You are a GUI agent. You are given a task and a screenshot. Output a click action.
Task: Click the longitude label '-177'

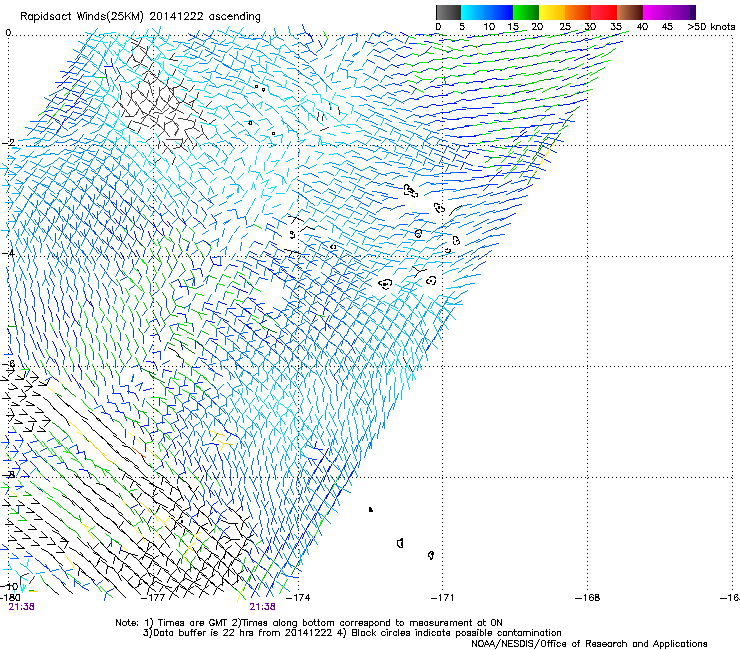tap(153, 598)
